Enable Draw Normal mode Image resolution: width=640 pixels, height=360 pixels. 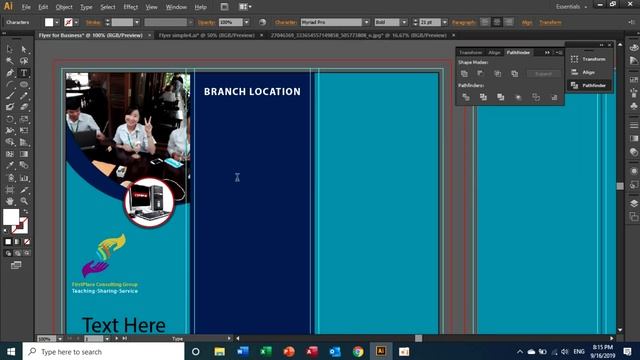[x=8, y=253]
